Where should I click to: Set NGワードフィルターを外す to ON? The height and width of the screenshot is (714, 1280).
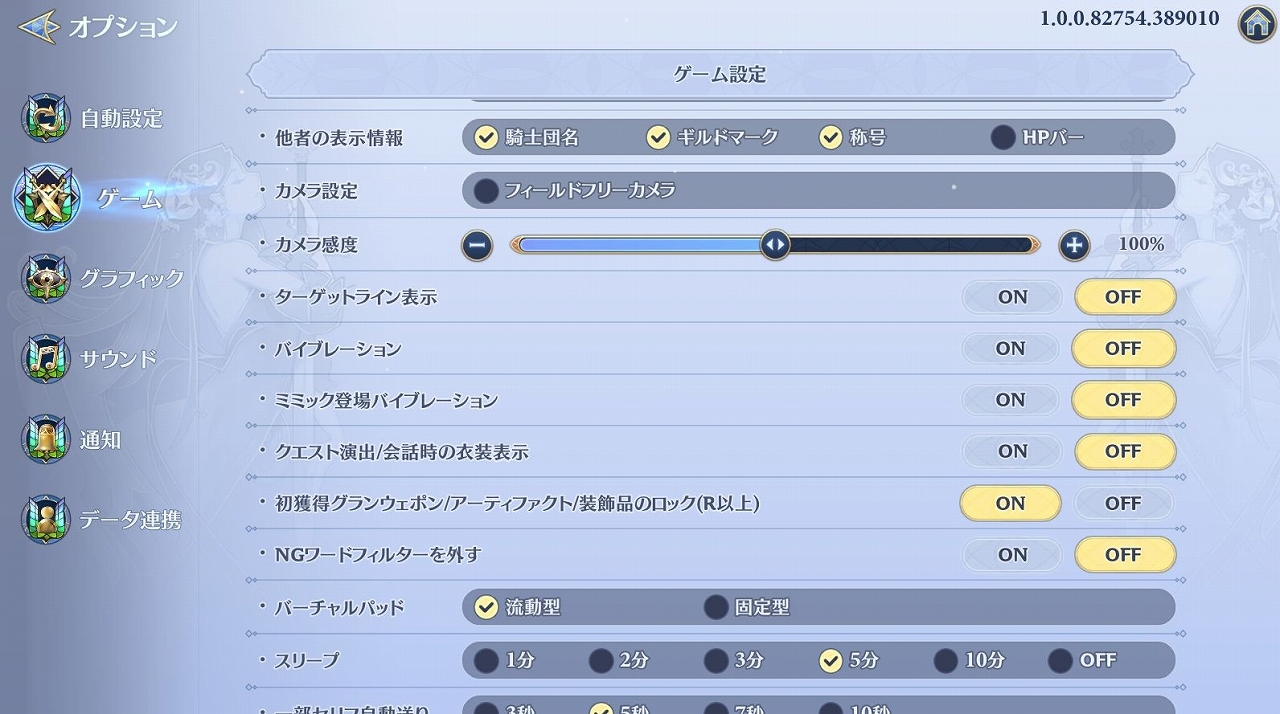pyautogui.click(x=1012, y=555)
